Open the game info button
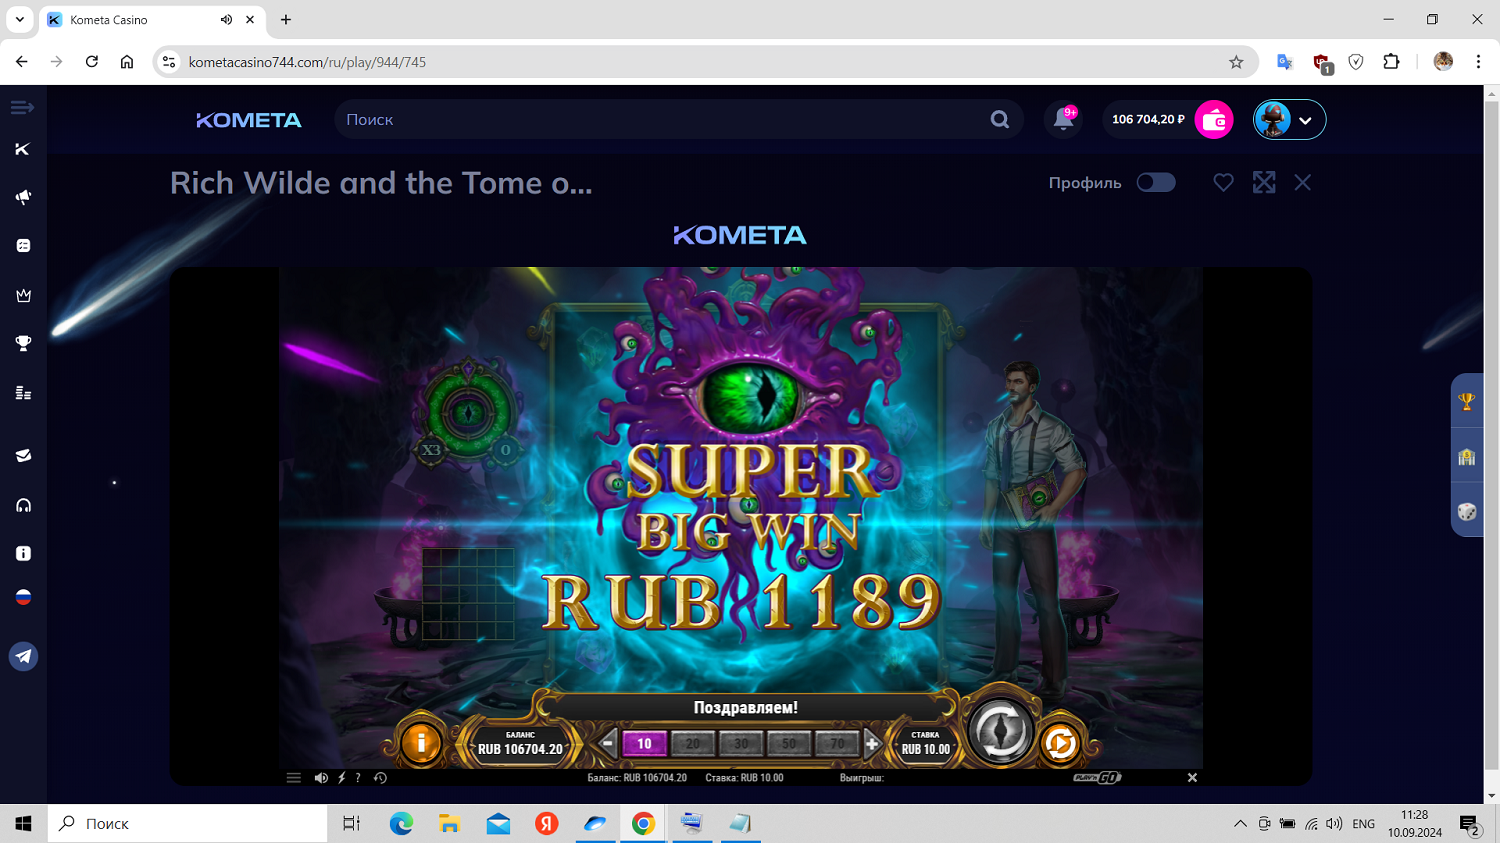 (421, 743)
